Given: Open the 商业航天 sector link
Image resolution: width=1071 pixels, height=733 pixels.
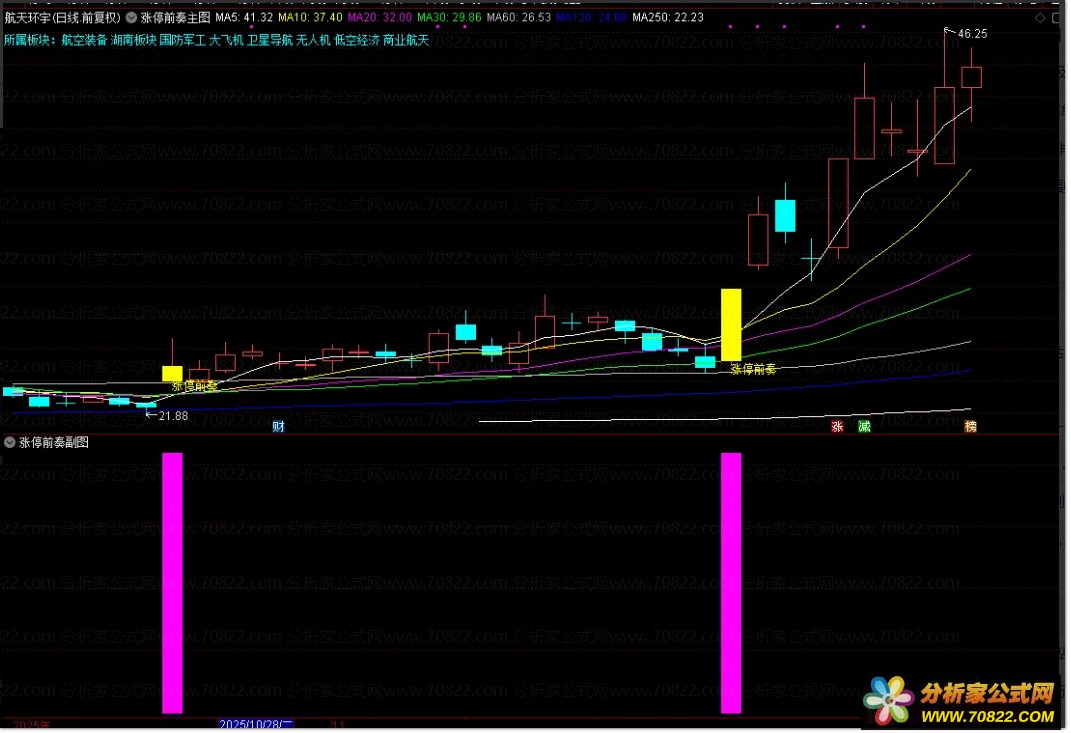Looking at the screenshot, I should pyautogui.click(x=406, y=40).
